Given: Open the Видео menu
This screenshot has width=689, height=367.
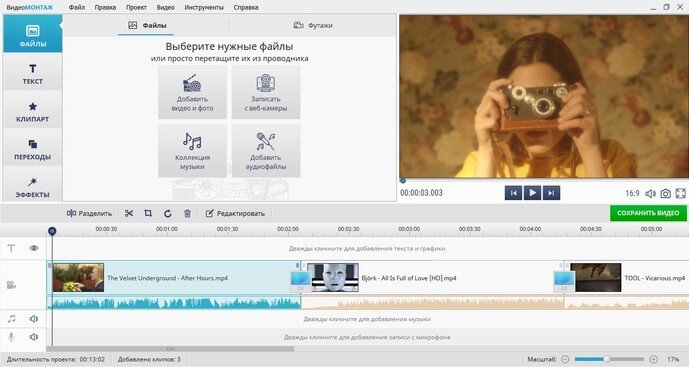Looking at the screenshot, I should pos(166,7).
